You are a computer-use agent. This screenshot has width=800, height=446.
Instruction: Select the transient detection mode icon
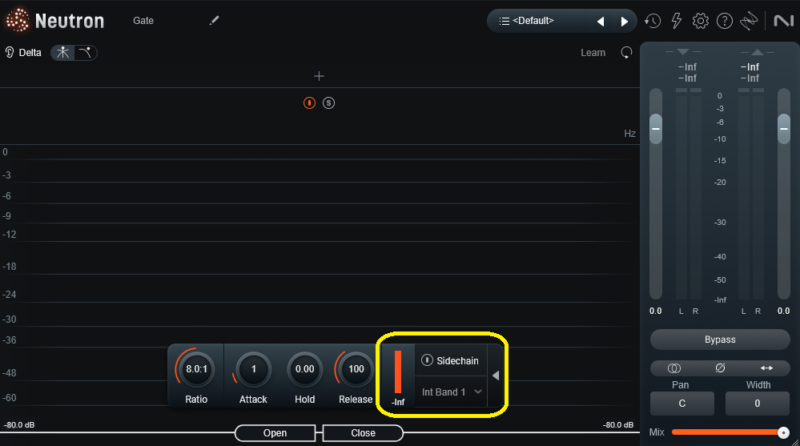[63, 53]
